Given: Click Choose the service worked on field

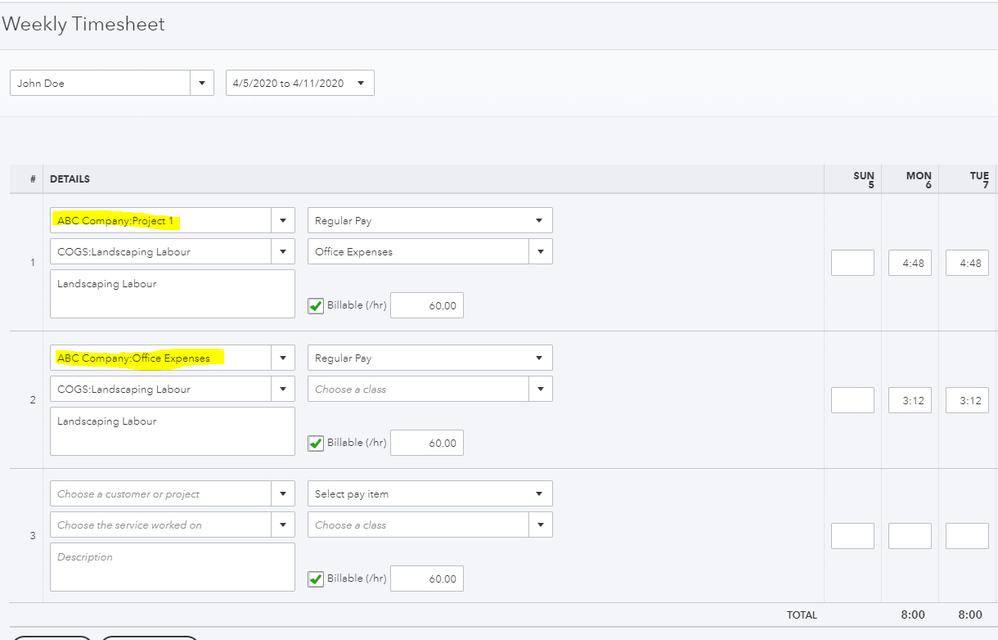Looking at the screenshot, I should coord(160,525).
